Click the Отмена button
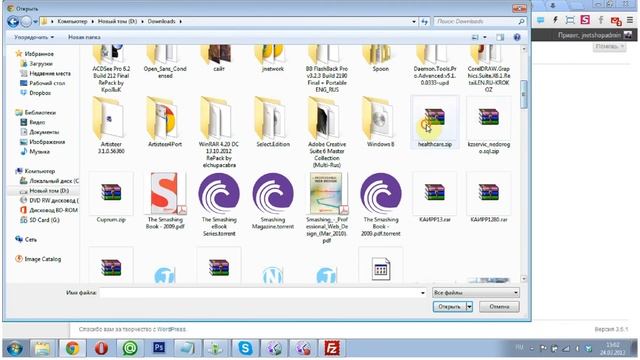640x360 pixels. click(x=499, y=307)
